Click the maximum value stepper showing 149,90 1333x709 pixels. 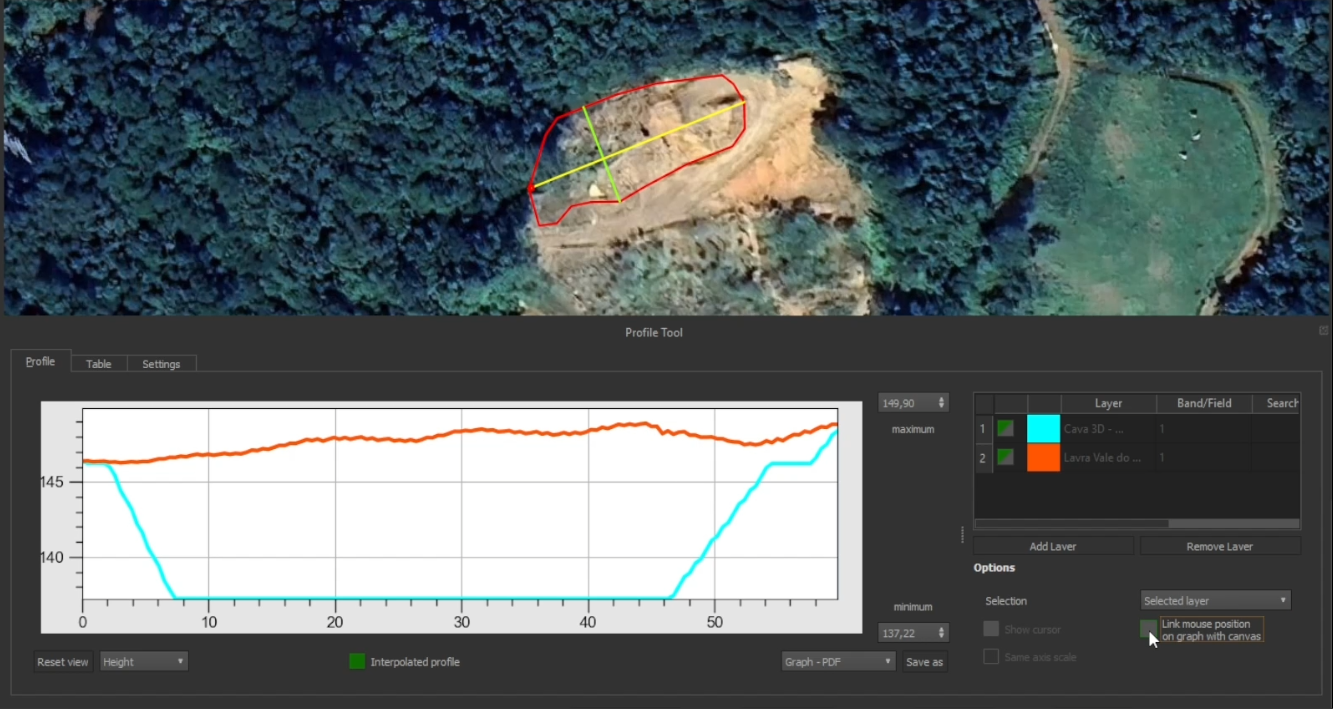click(x=913, y=402)
